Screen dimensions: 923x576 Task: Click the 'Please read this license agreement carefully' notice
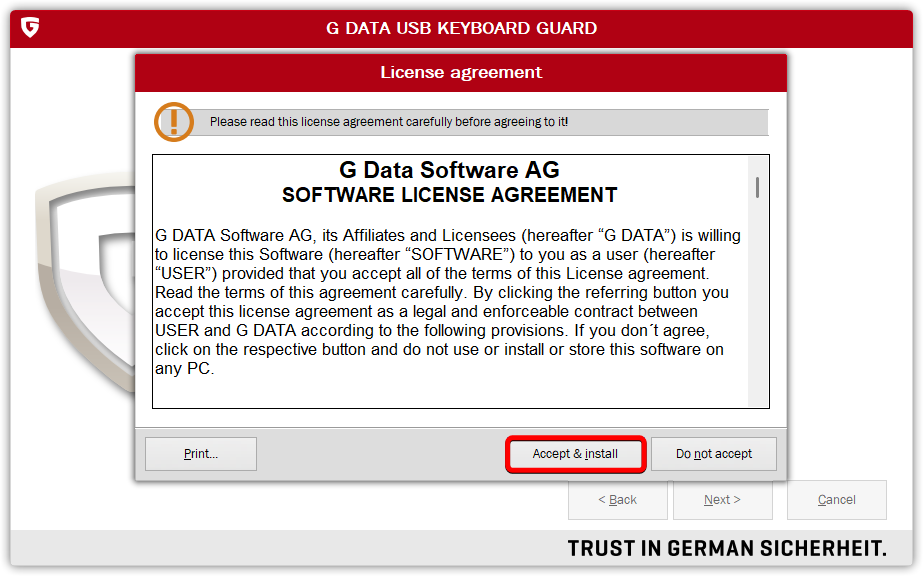(389, 122)
